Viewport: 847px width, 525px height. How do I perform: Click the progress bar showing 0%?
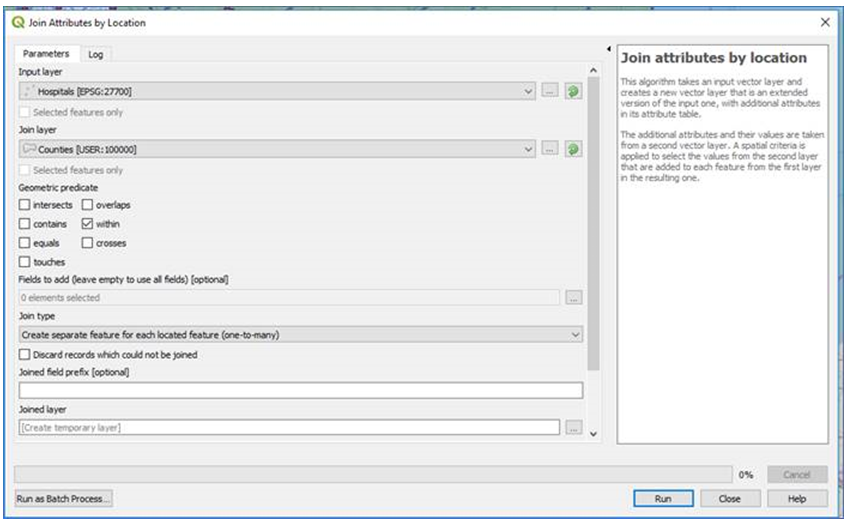coord(373,475)
